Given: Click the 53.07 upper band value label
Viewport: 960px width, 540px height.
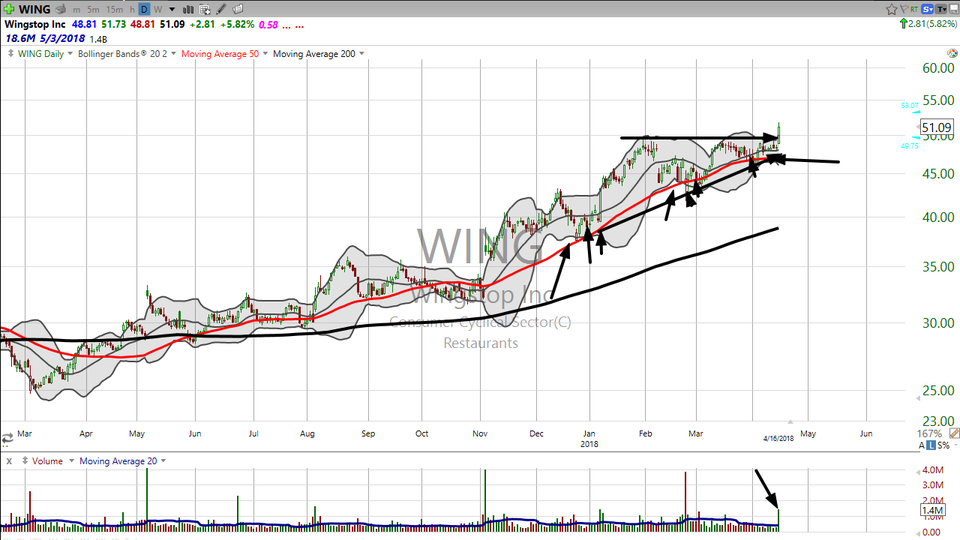Looking at the screenshot, I should pyautogui.click(x=909, y=106).
